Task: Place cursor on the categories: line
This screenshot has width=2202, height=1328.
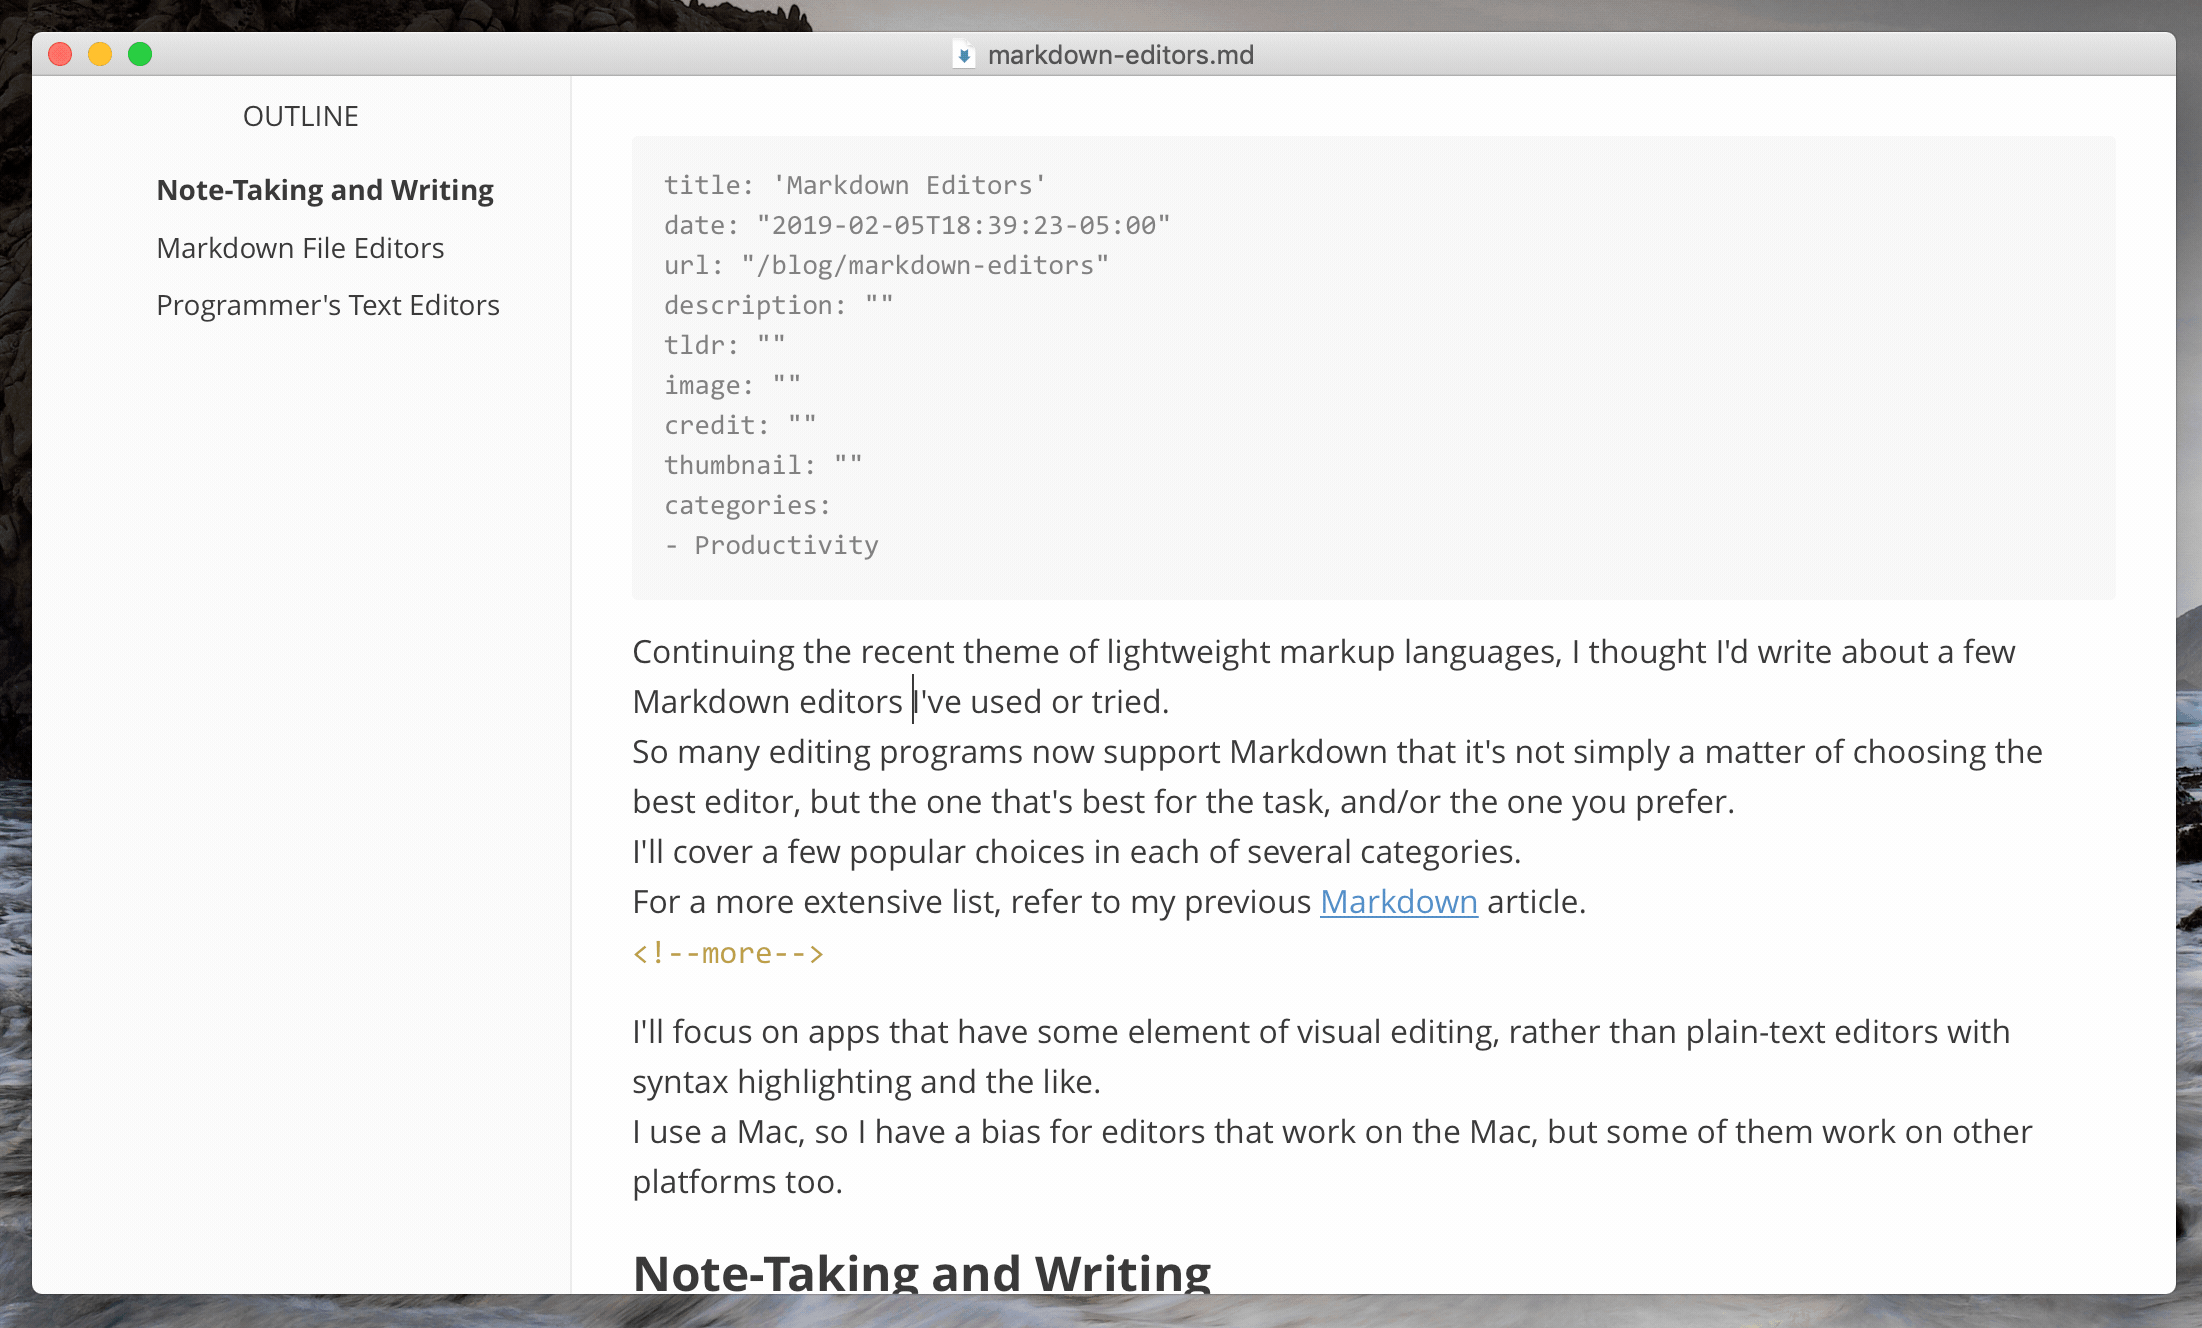Action: click(x=747, y=505)
